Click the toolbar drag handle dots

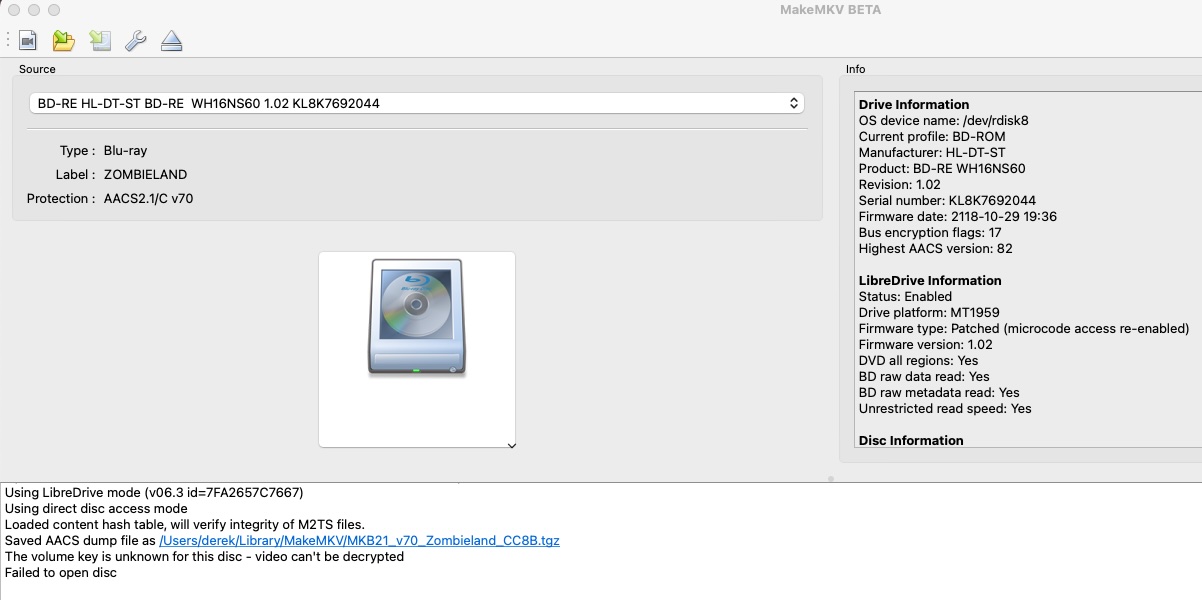(x=8, y=41)
